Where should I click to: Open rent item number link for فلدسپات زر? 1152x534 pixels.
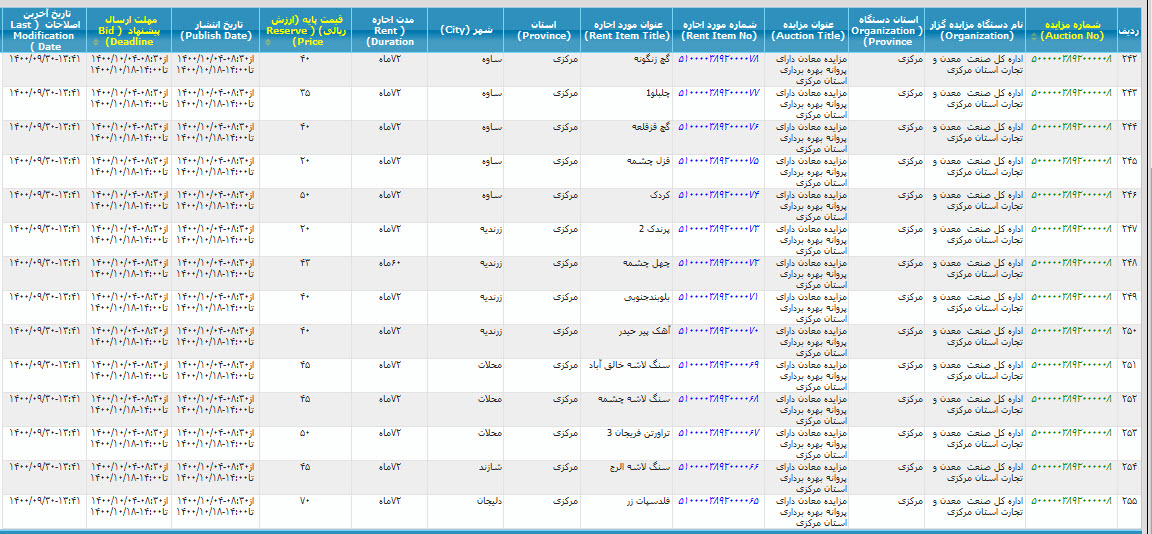pyautogui.click(x=719, y=501)
